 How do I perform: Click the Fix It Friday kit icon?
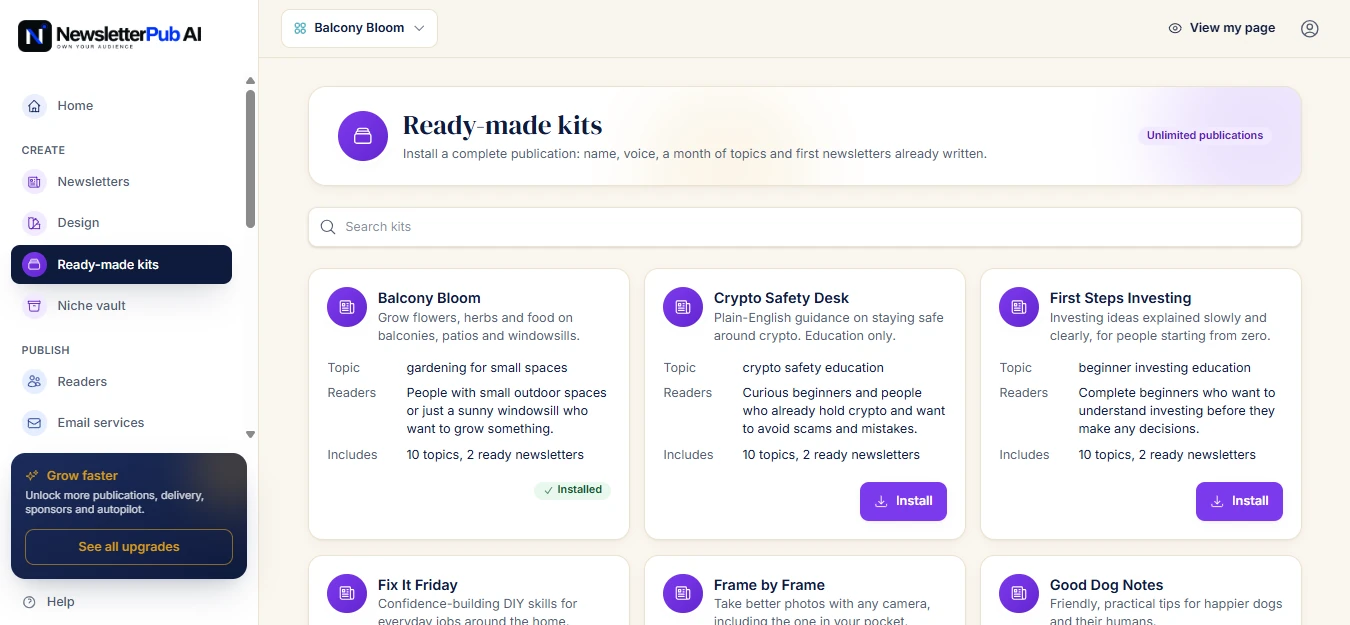(347, 594)
